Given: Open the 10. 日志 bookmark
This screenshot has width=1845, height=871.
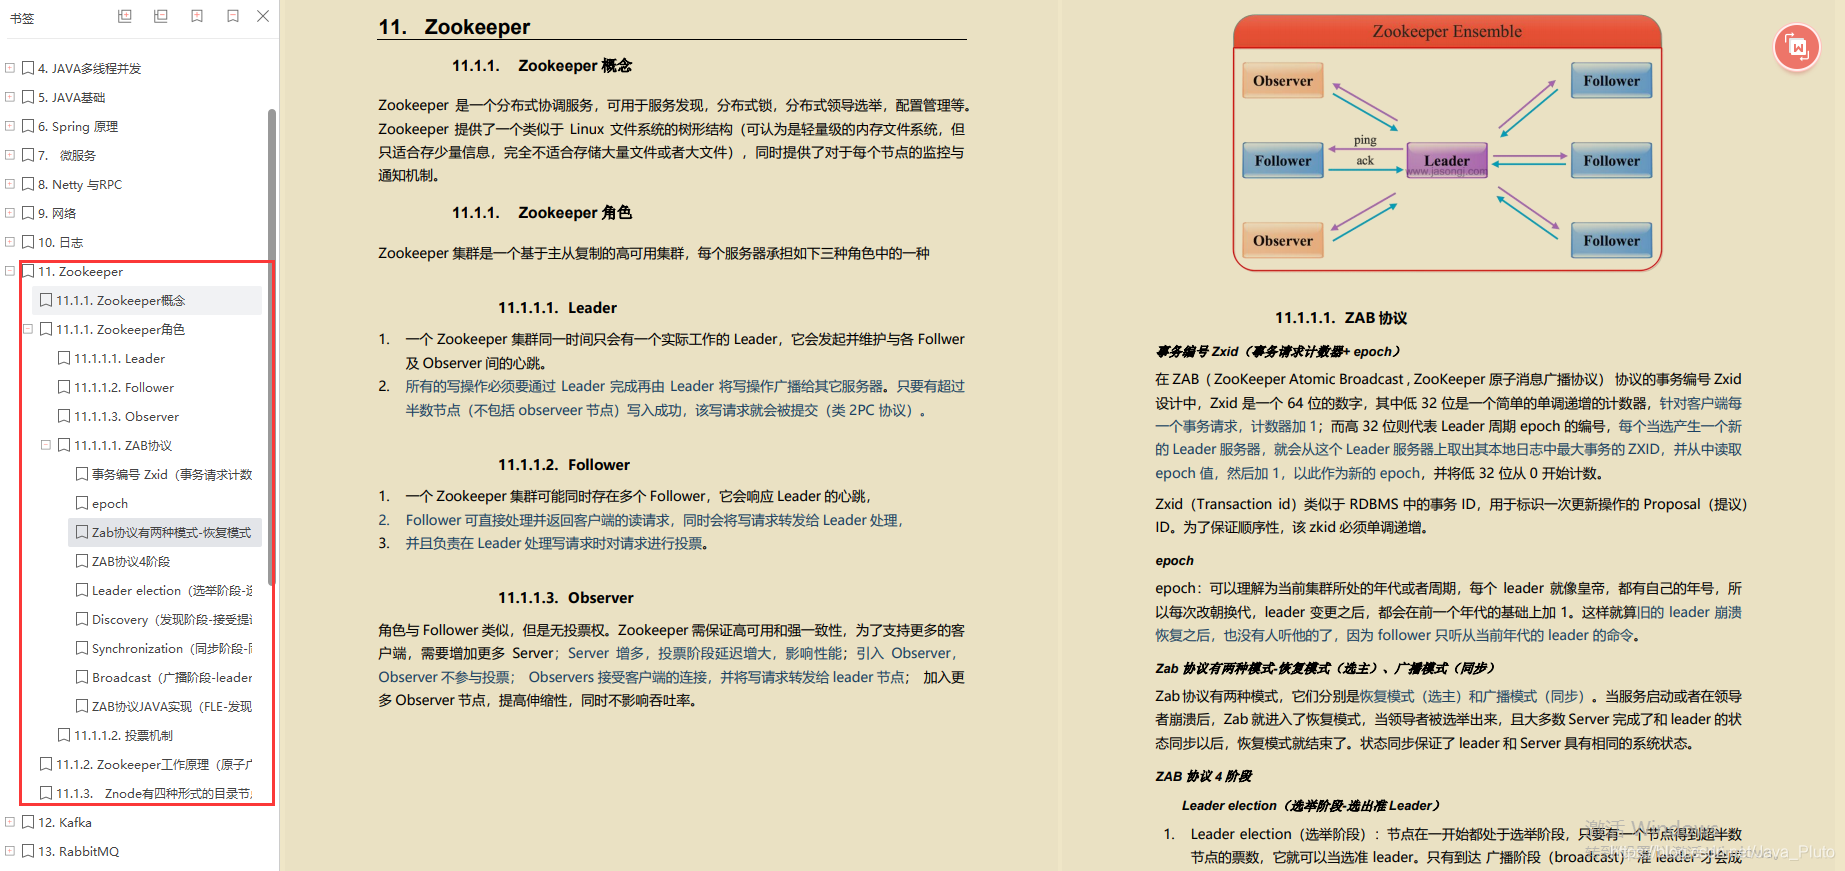Looking at the screenshot, I should point(60,242).
